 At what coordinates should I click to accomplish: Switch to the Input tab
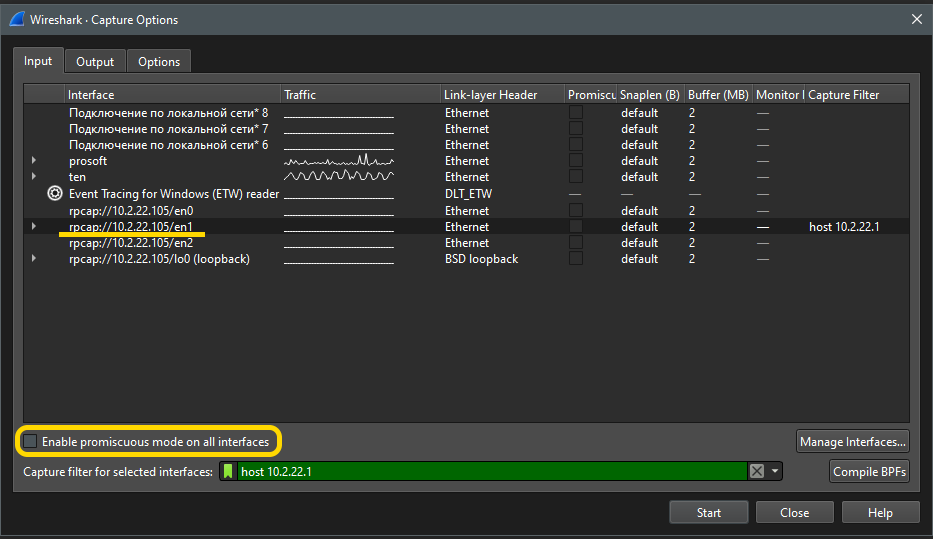tap(38, 61)
